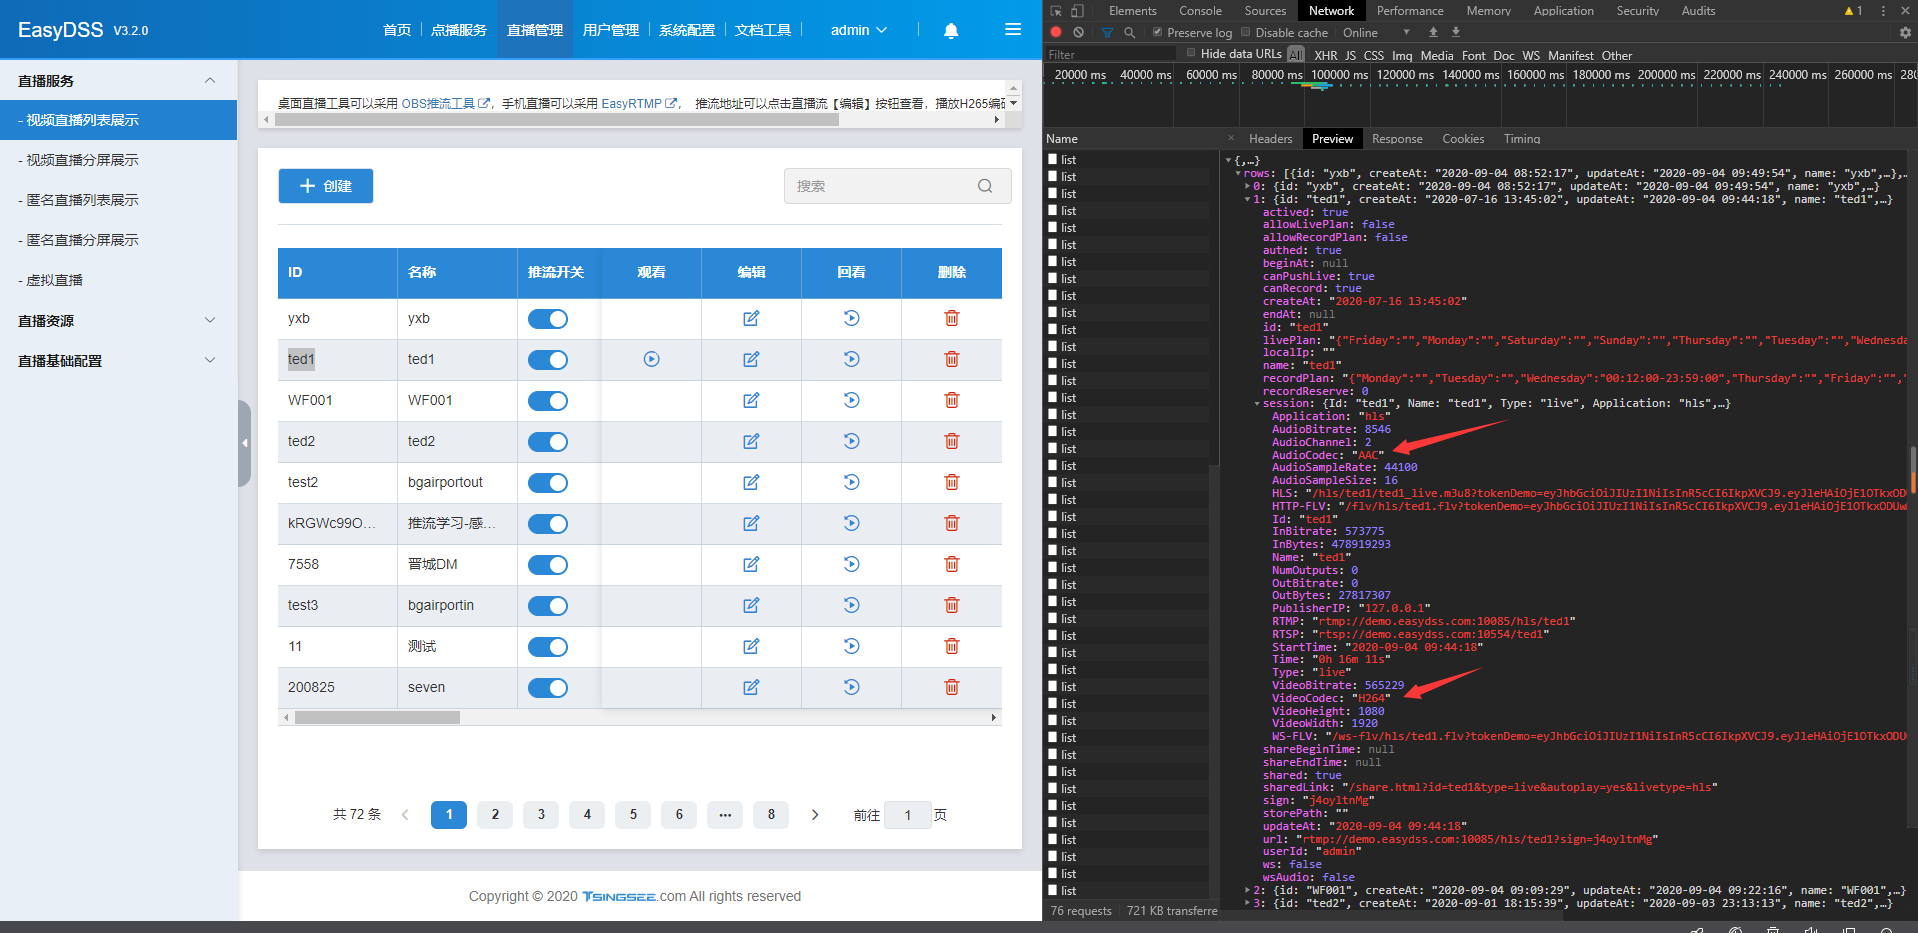The height and width of the screenshot is (933, 1918).
Task: Click the page jump number field
Action: pos(908,815)
